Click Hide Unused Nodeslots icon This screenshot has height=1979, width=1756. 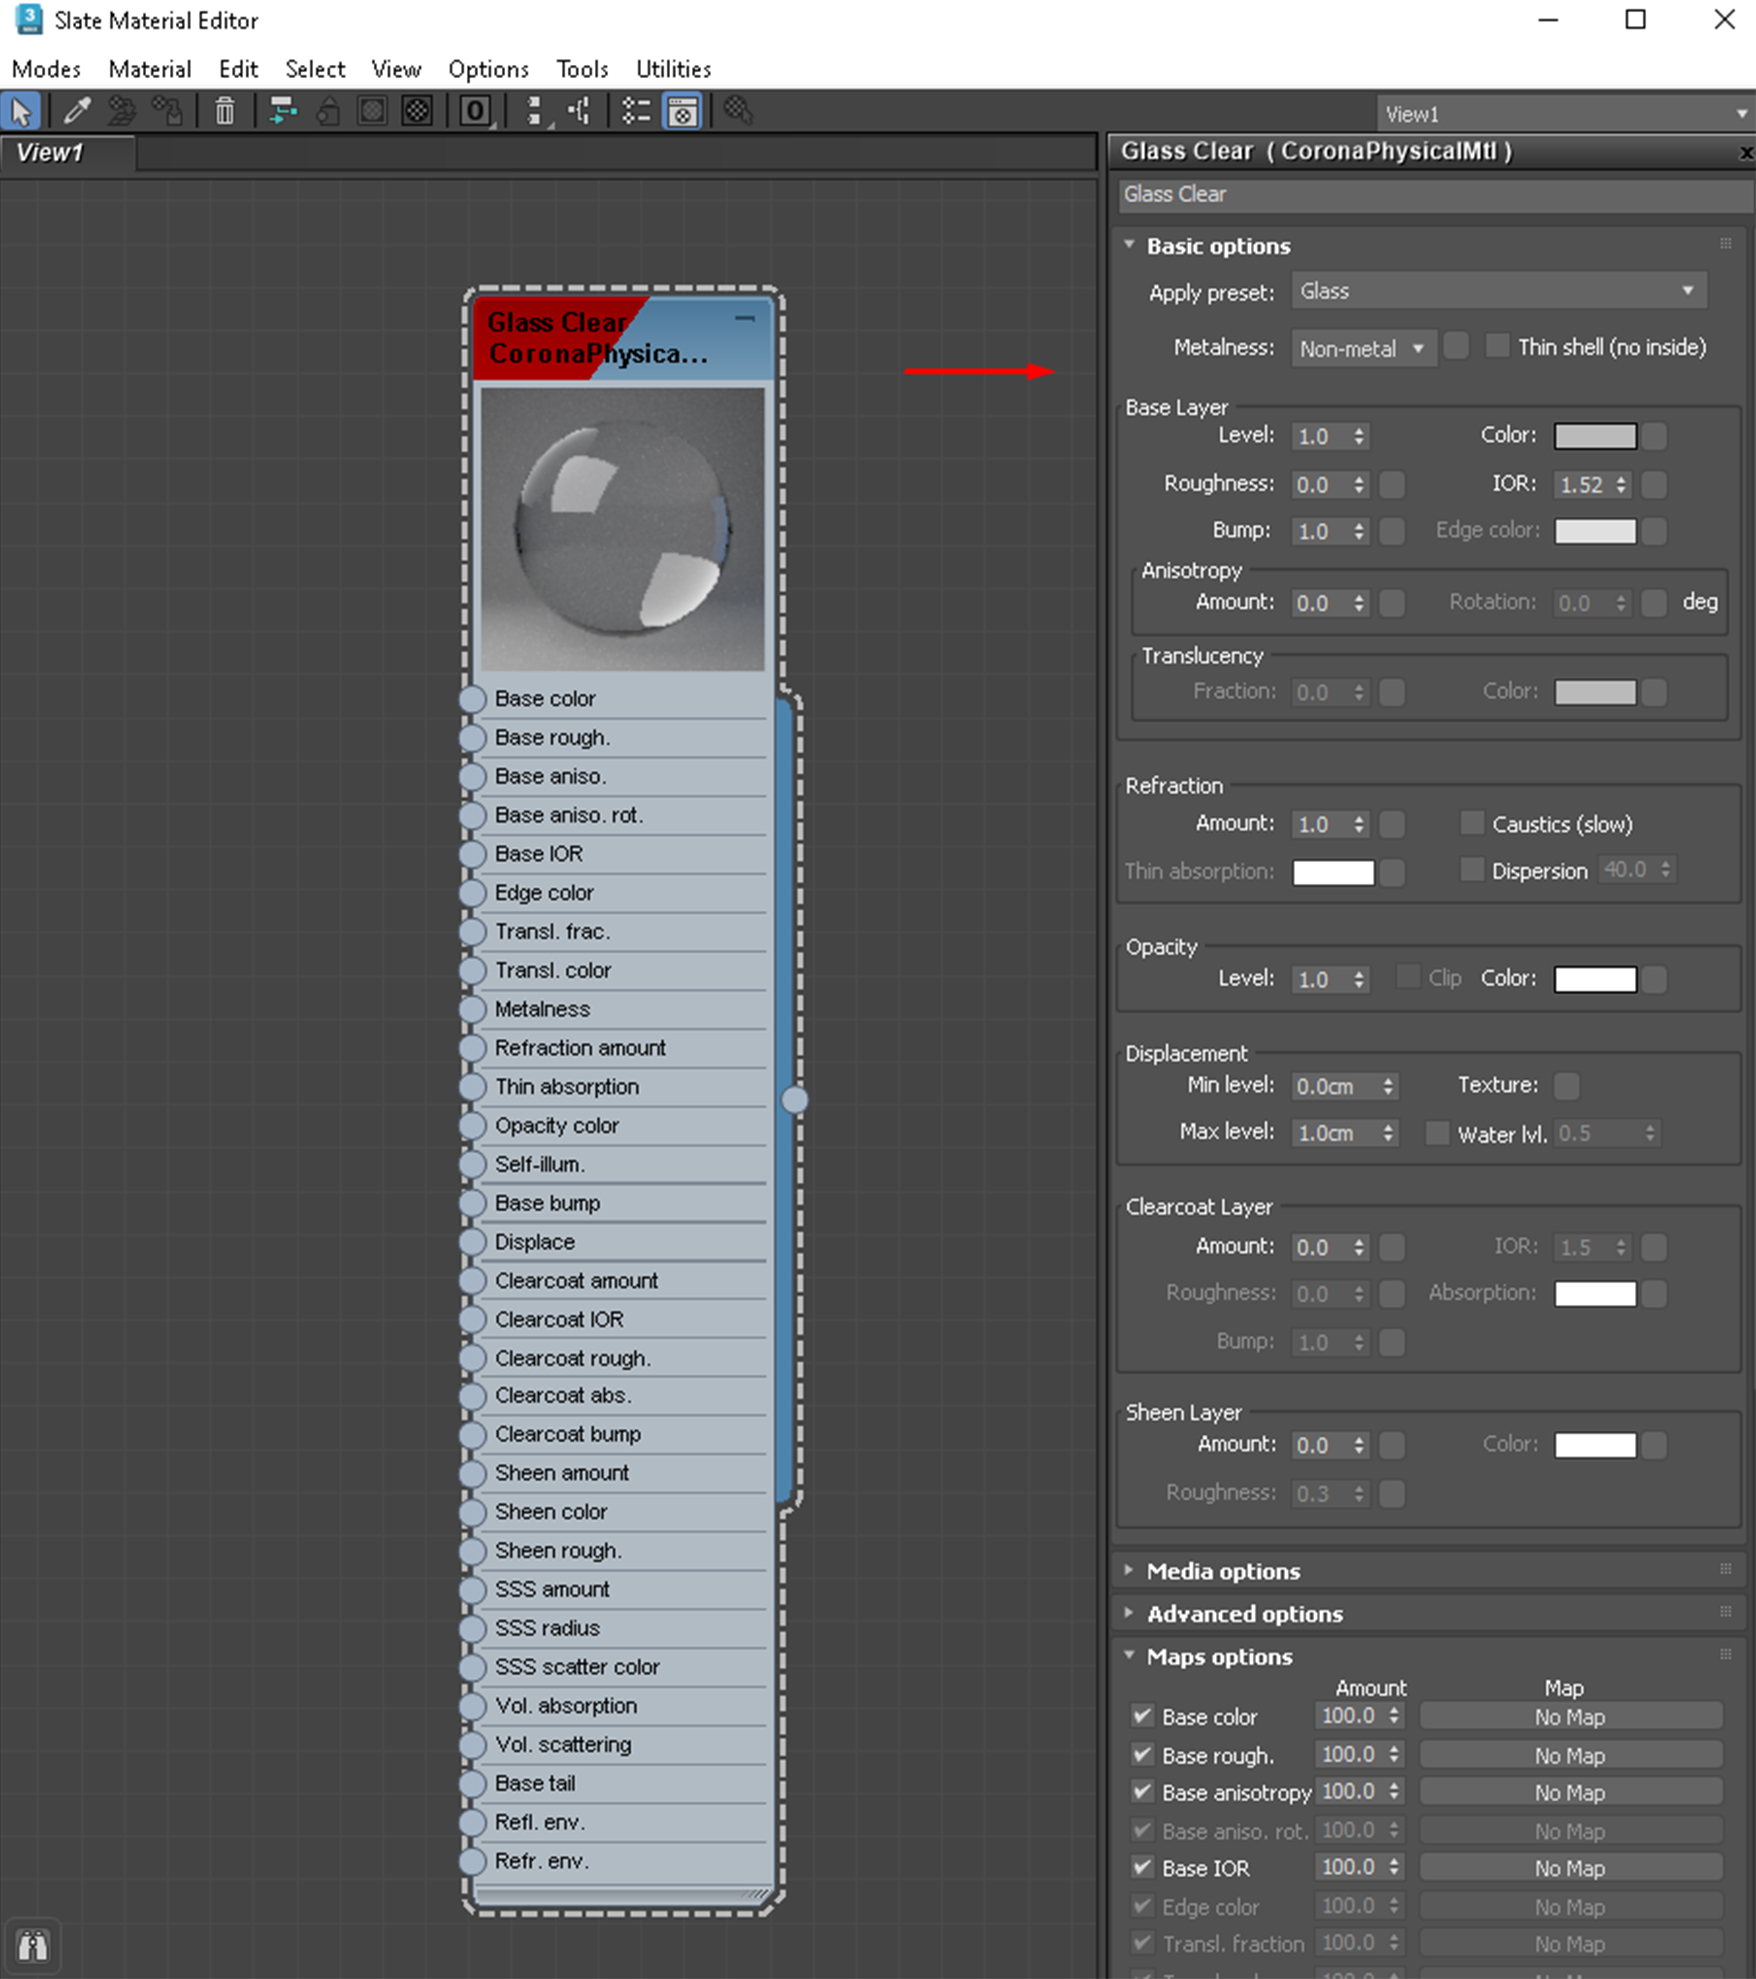(328, 111)
